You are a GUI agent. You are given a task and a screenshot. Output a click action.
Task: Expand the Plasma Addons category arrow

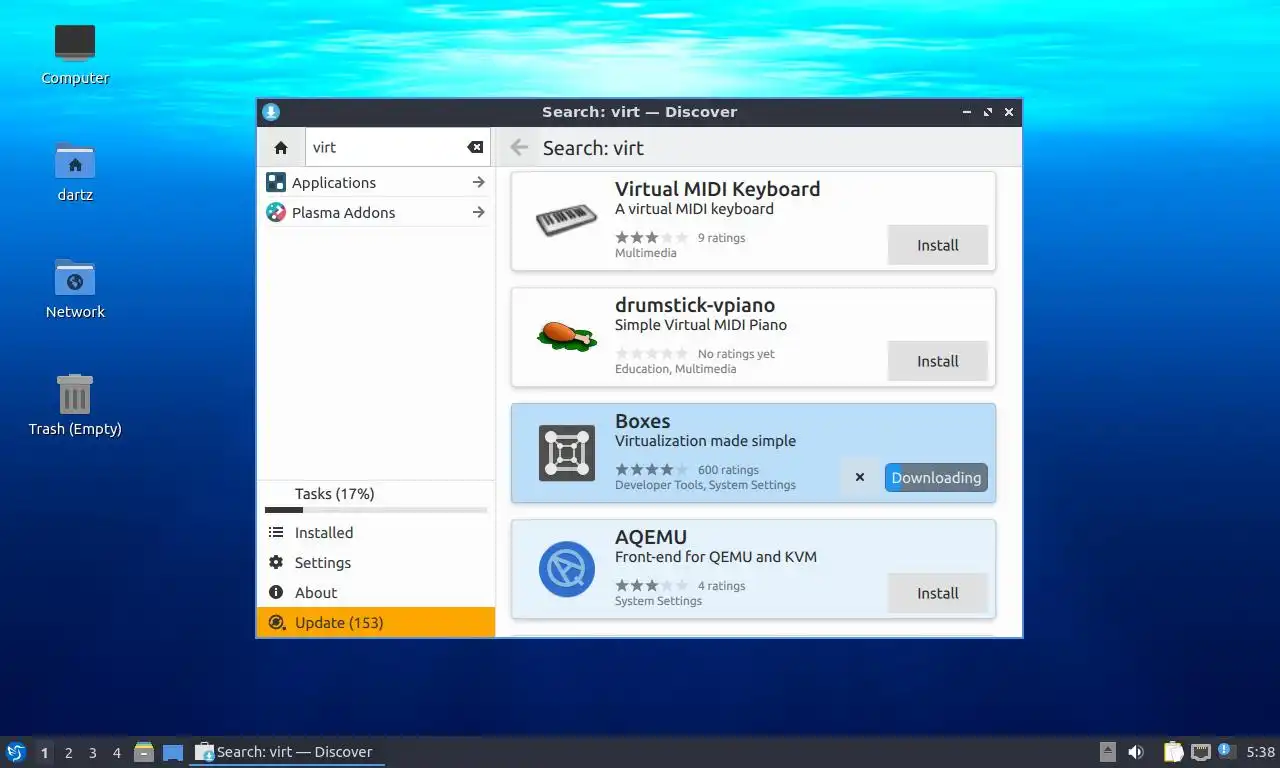[x=478, y=213]
